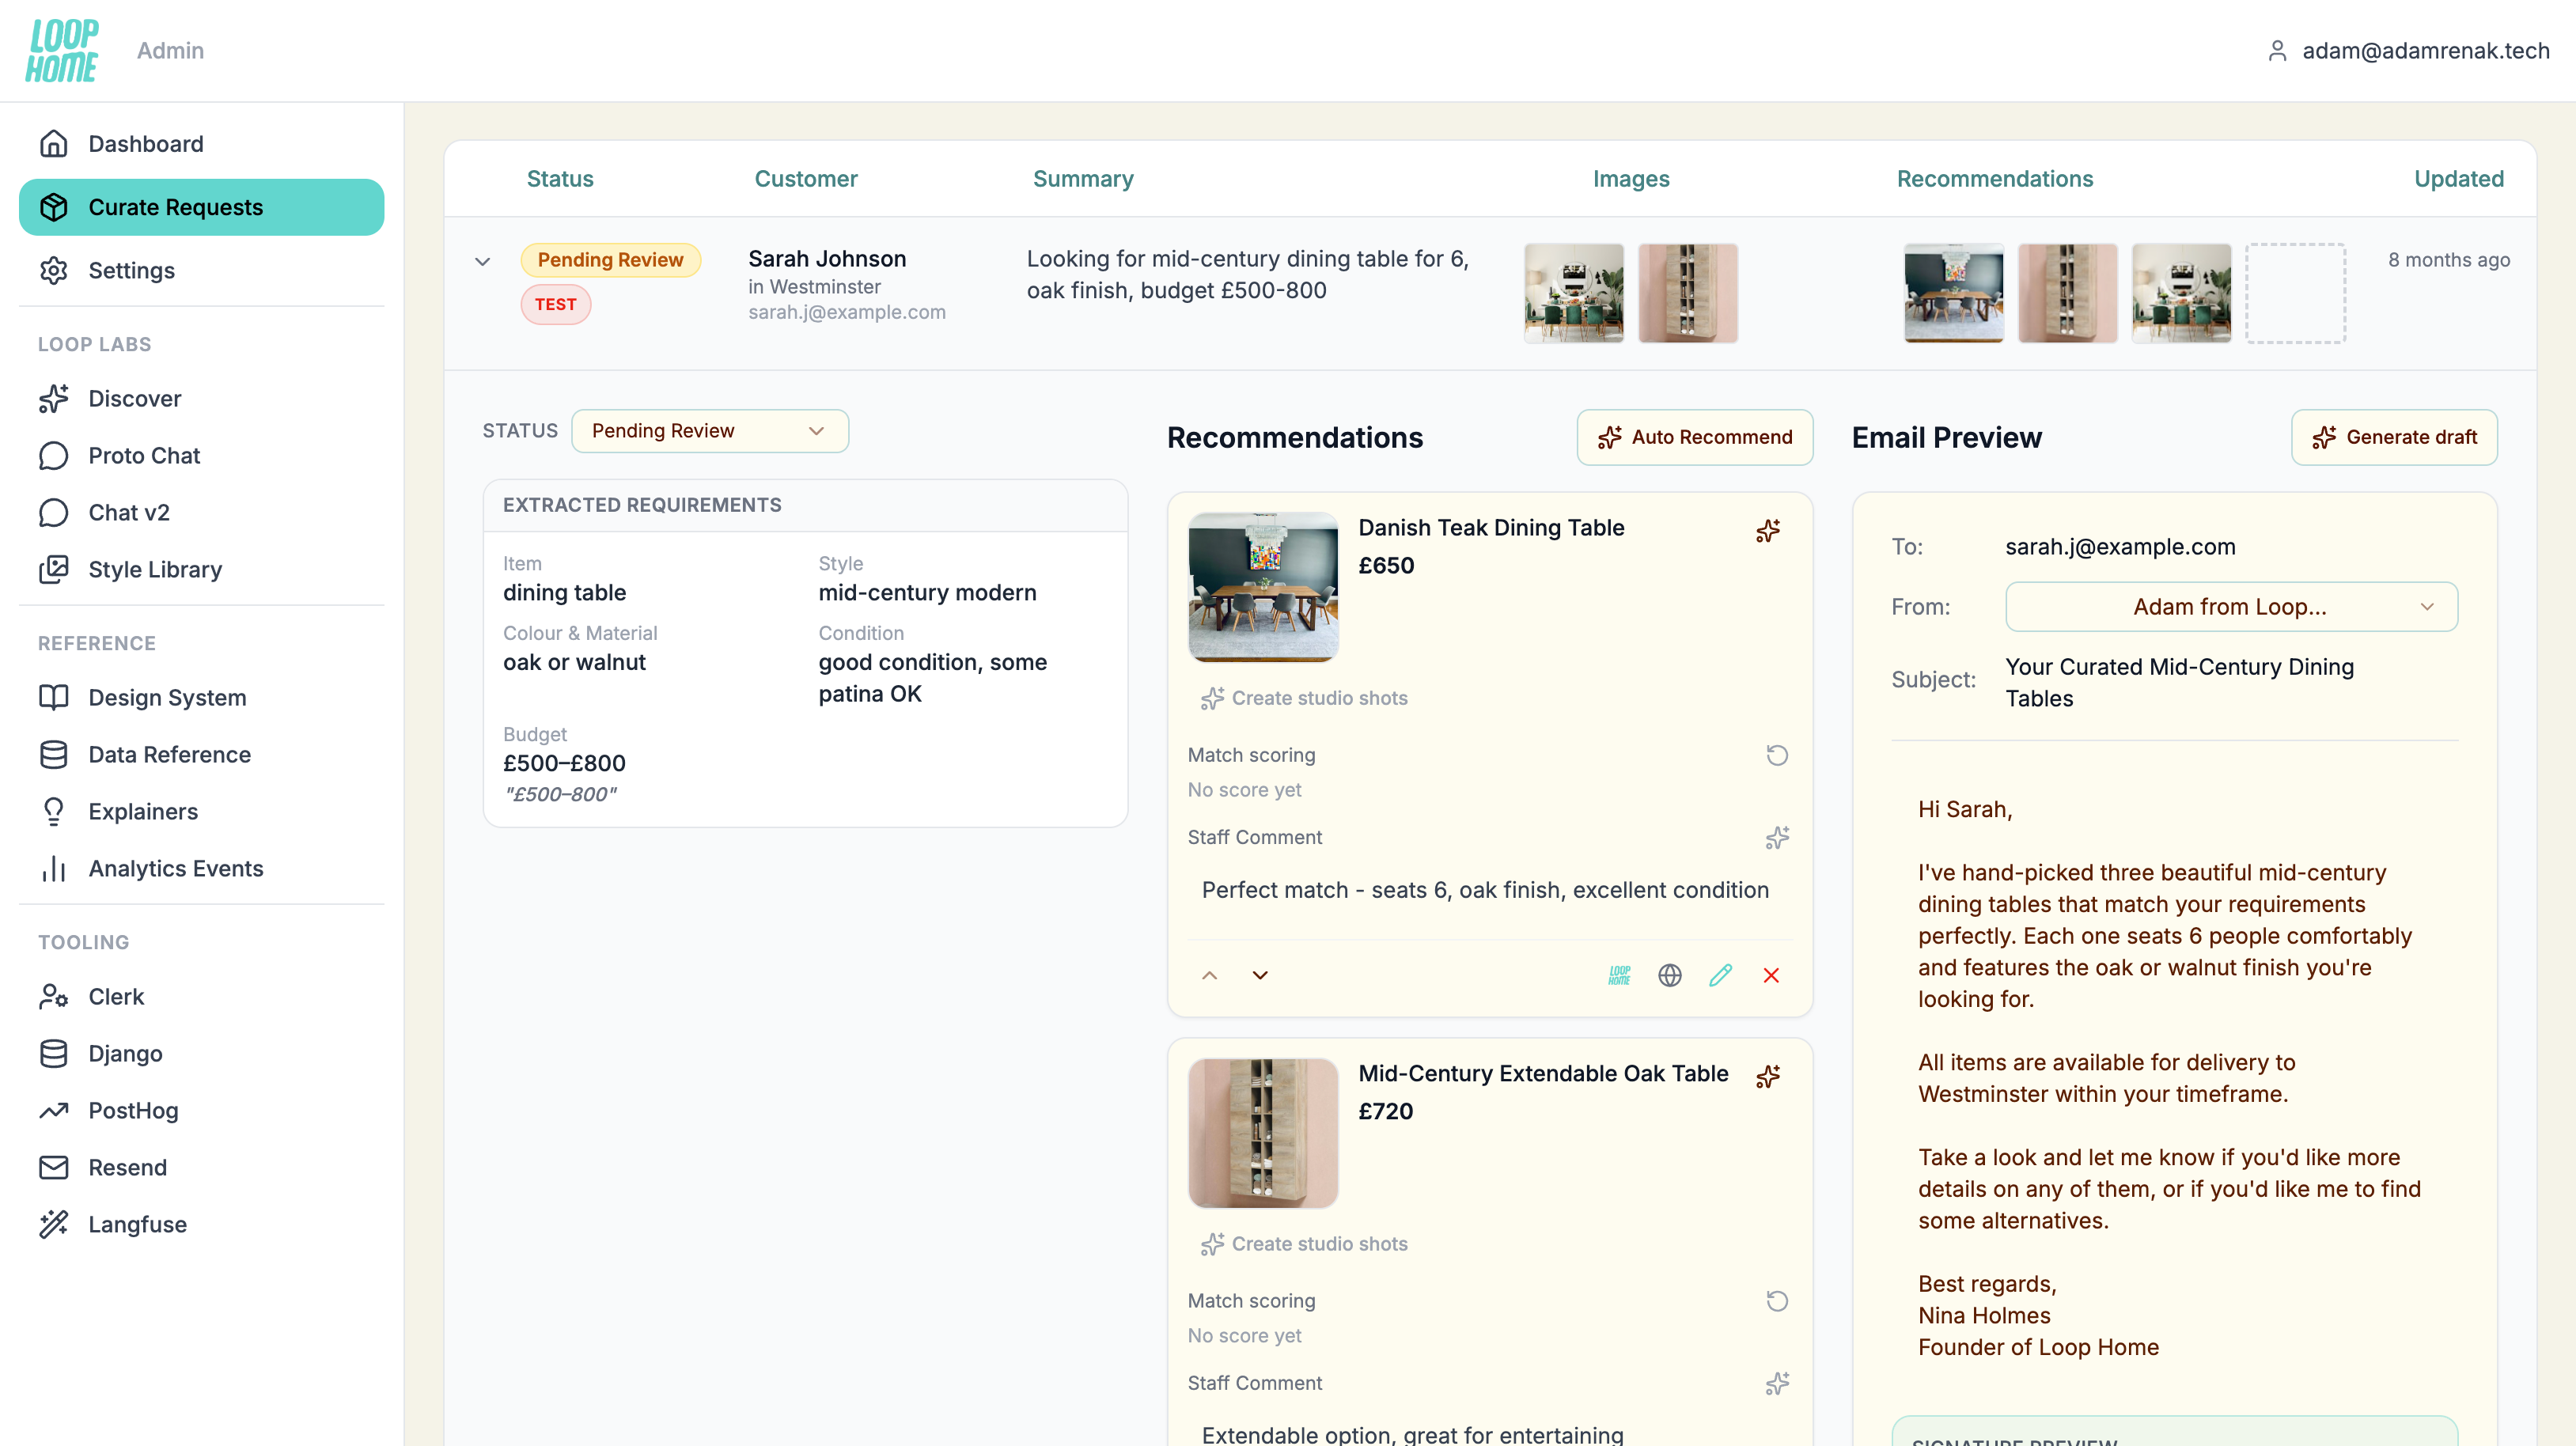Click the AI sparkle icon beside Danish Teak Dining Table

[1768, 530]
